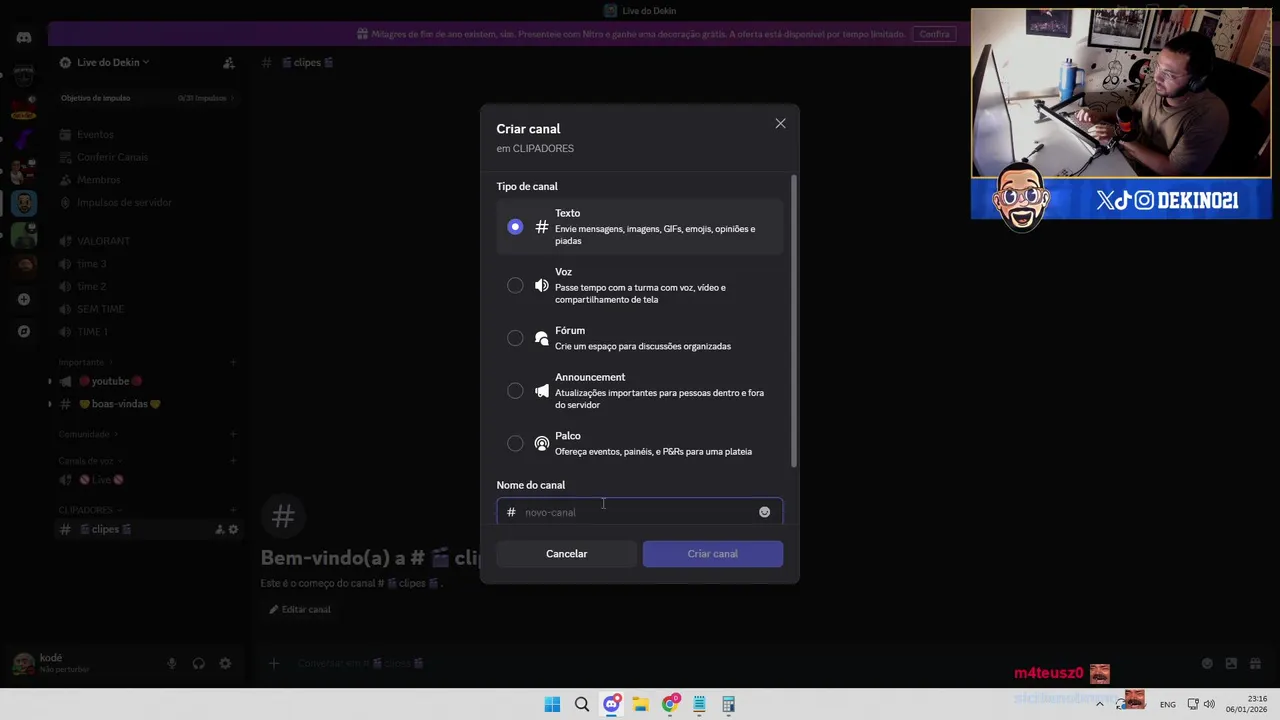Open Calculator from the taskbar

[728, 704]
